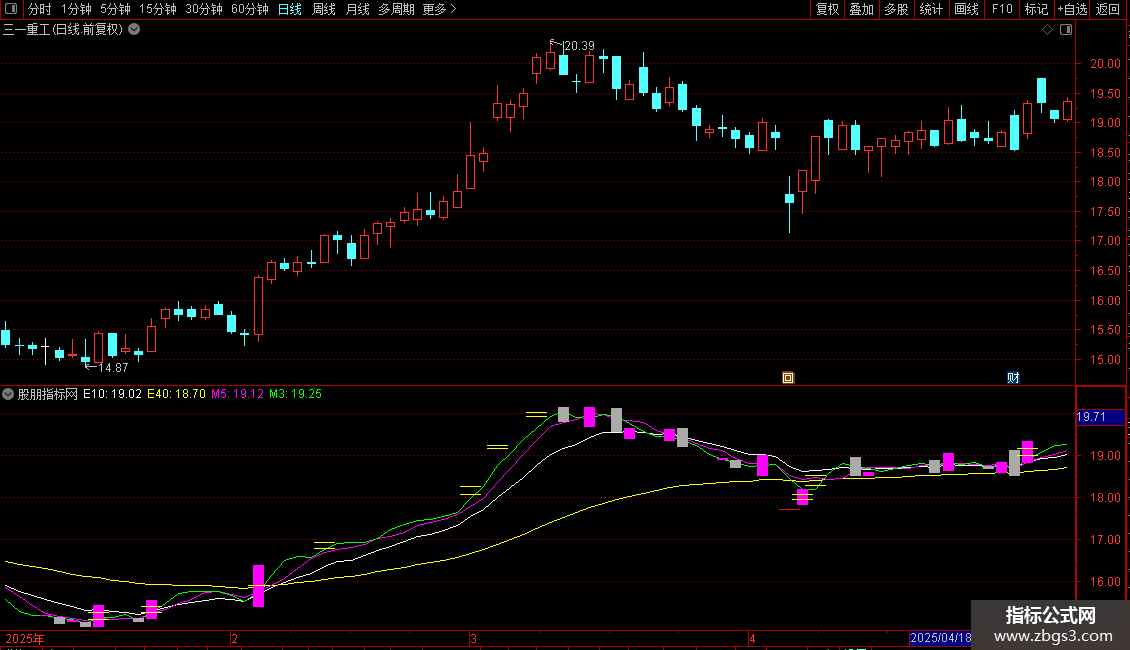Open indicator dropdown beside 股朋指标网
This screenshot has height=650, width=1130.
(x=8, y=394)
